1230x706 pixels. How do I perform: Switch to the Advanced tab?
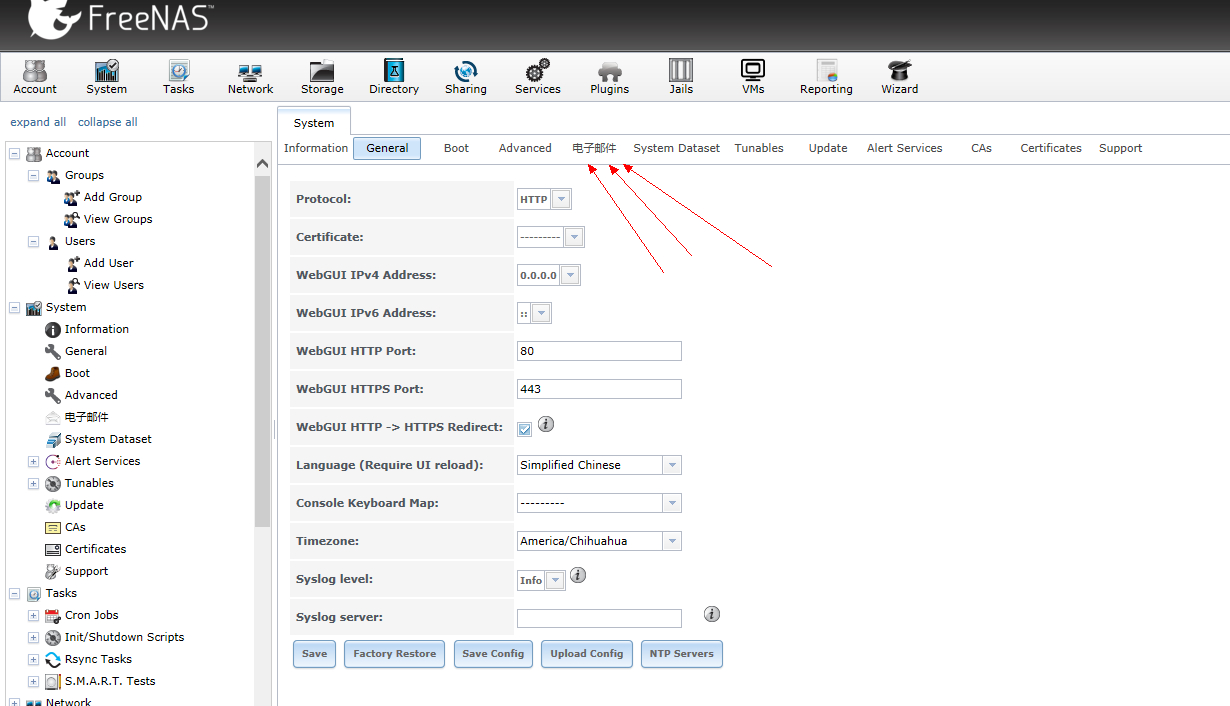pyautogui.click(x=525, y=148)
